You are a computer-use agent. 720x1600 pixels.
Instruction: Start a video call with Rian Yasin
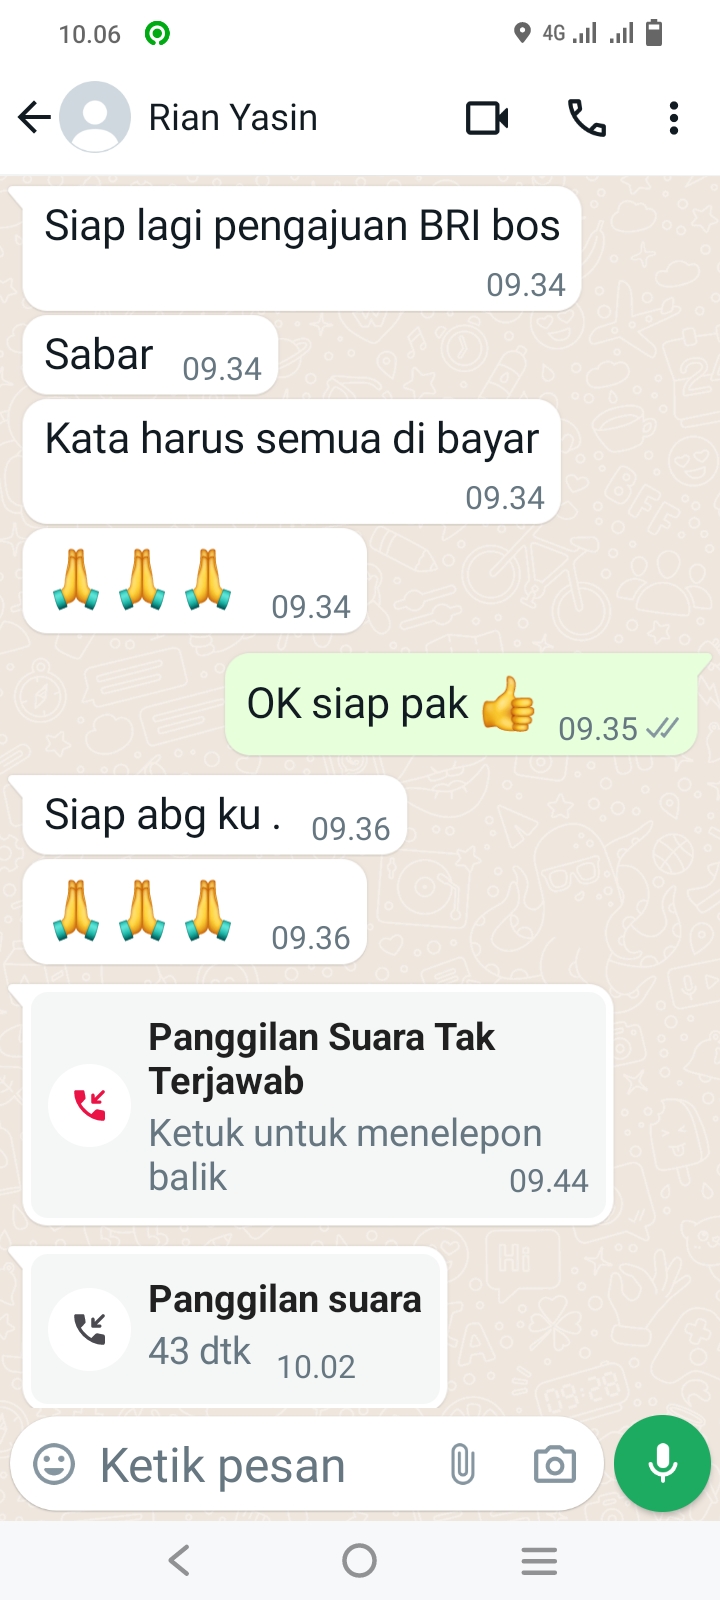pyautogui.click(x=487, y=118)
